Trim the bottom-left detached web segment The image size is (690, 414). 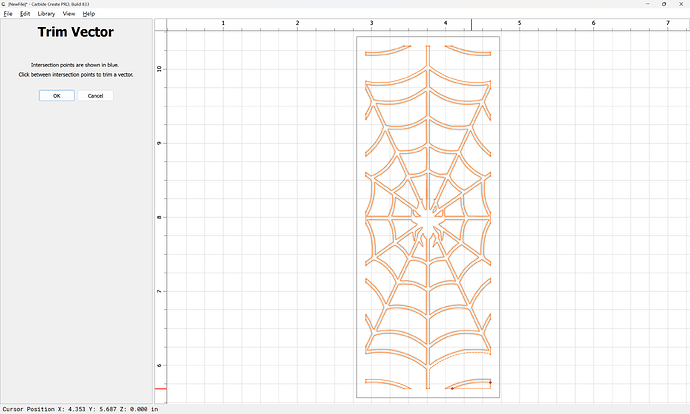[388, 382]
